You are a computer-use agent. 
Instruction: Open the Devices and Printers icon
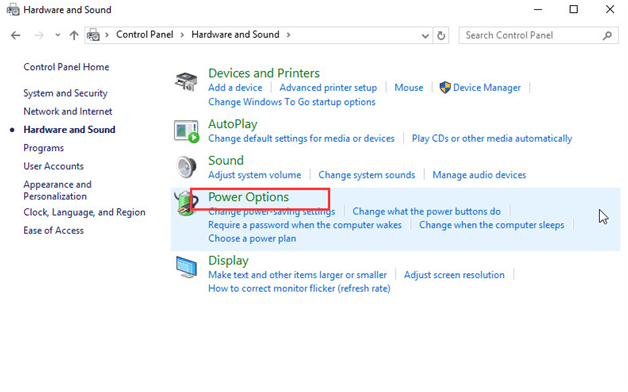(x=186, y=81)
